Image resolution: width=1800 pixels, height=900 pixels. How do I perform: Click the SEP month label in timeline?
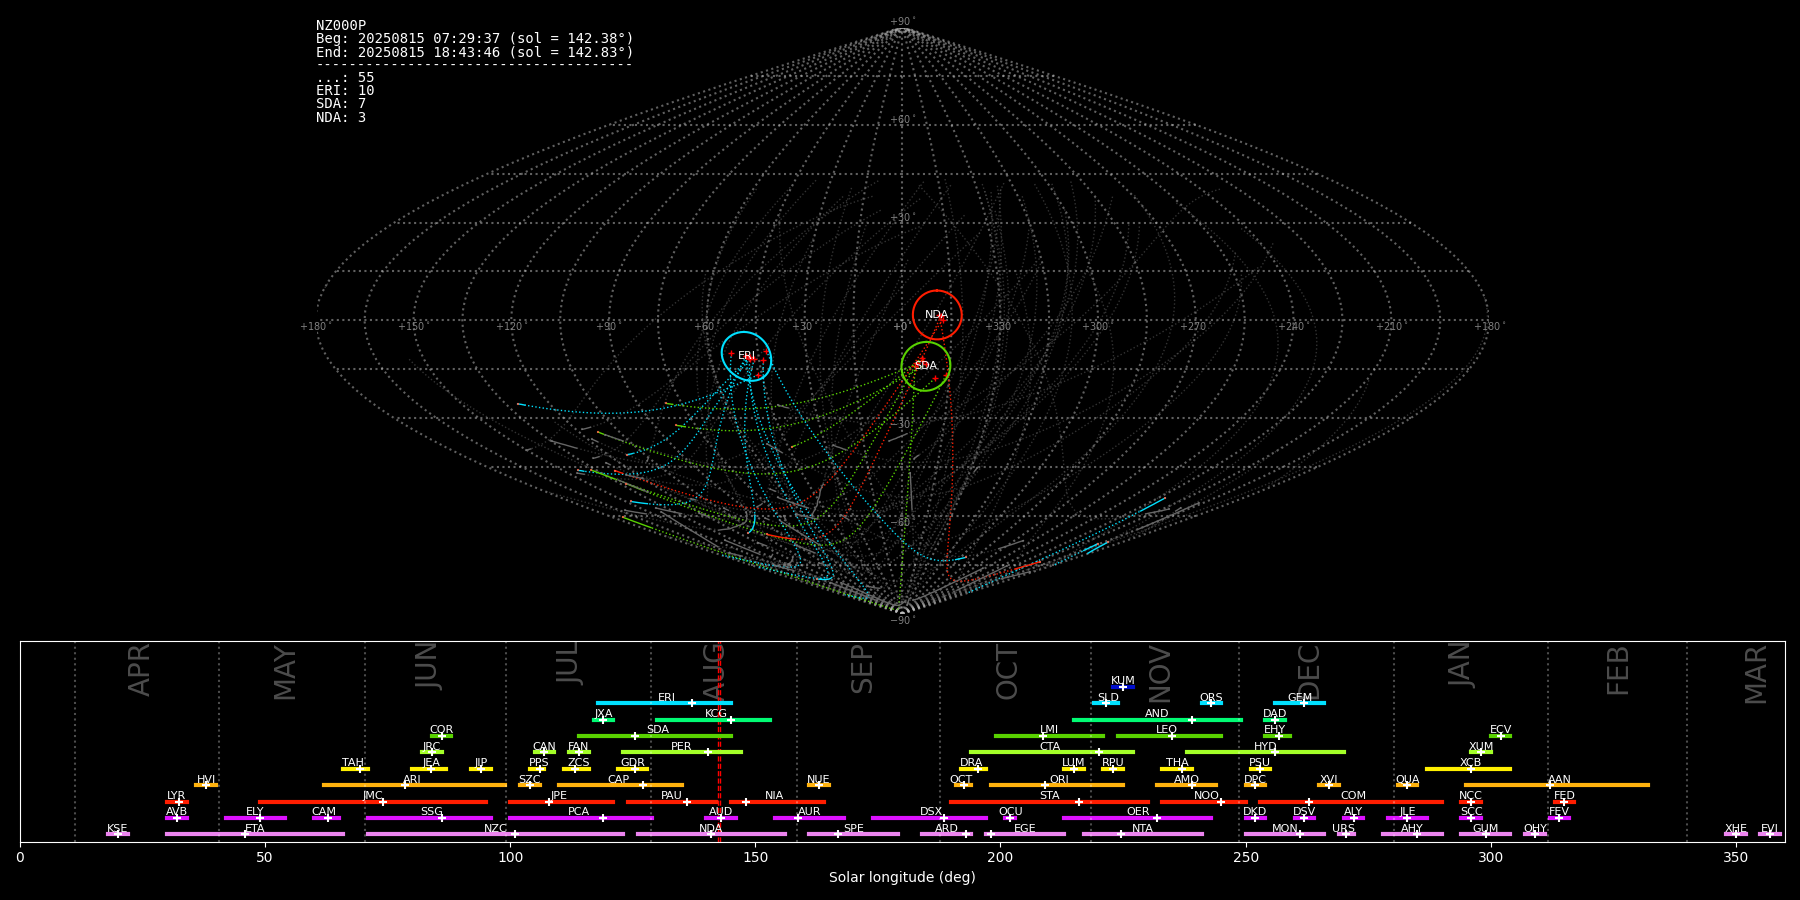pos(862,669)
